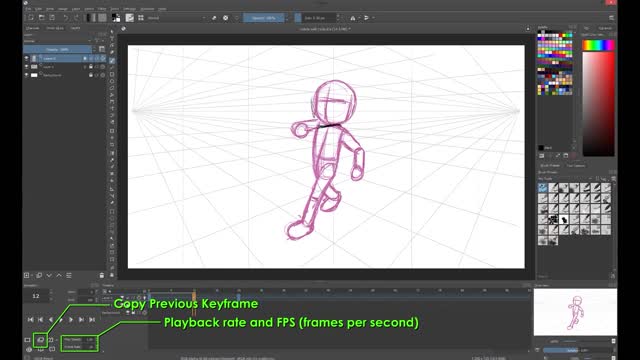Go to the previous keyframe

[x=40, y=320]
